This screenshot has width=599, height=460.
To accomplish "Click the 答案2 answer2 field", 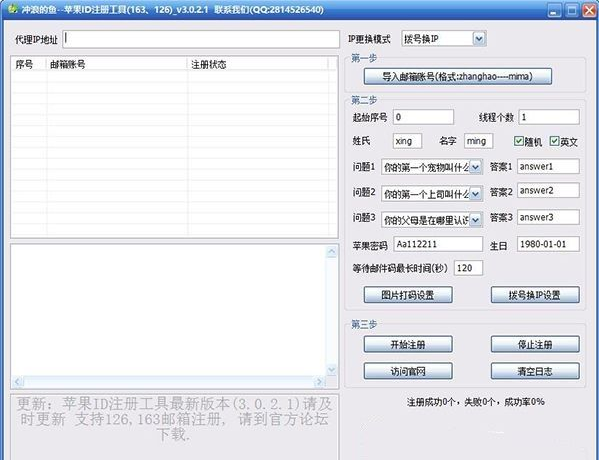I will (x=548, y=190).
